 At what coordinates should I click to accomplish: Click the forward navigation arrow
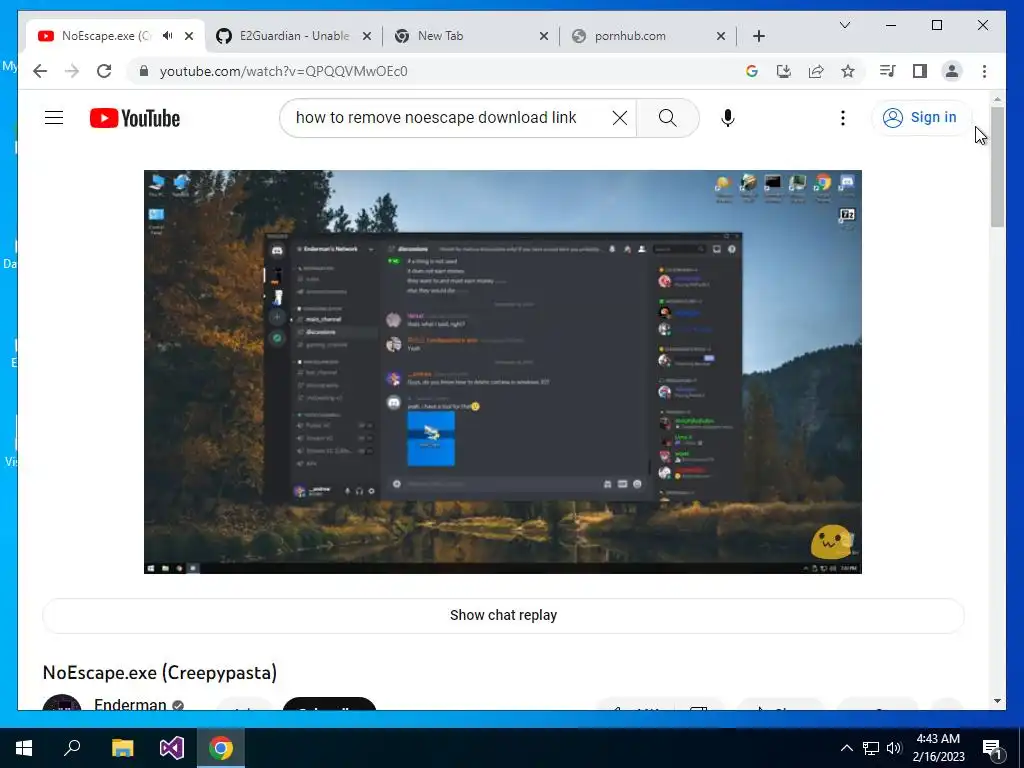click(72, 71)
